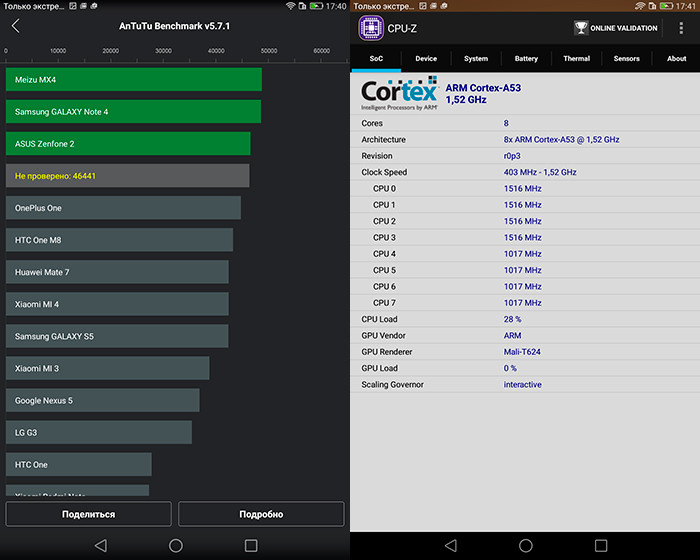Open the Battery tab

[x=526, y=59]
